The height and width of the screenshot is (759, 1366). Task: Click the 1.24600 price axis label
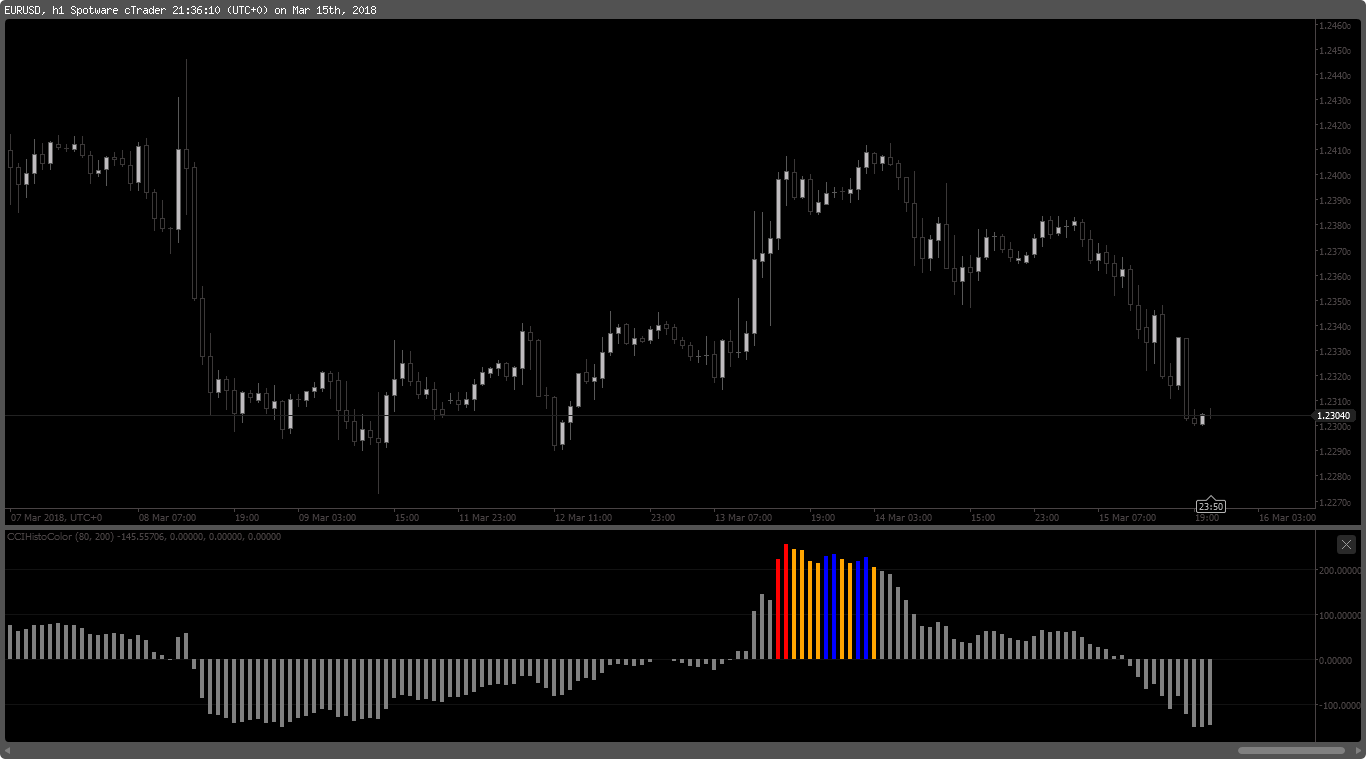pyautogui.click(x=1336, y=25)
